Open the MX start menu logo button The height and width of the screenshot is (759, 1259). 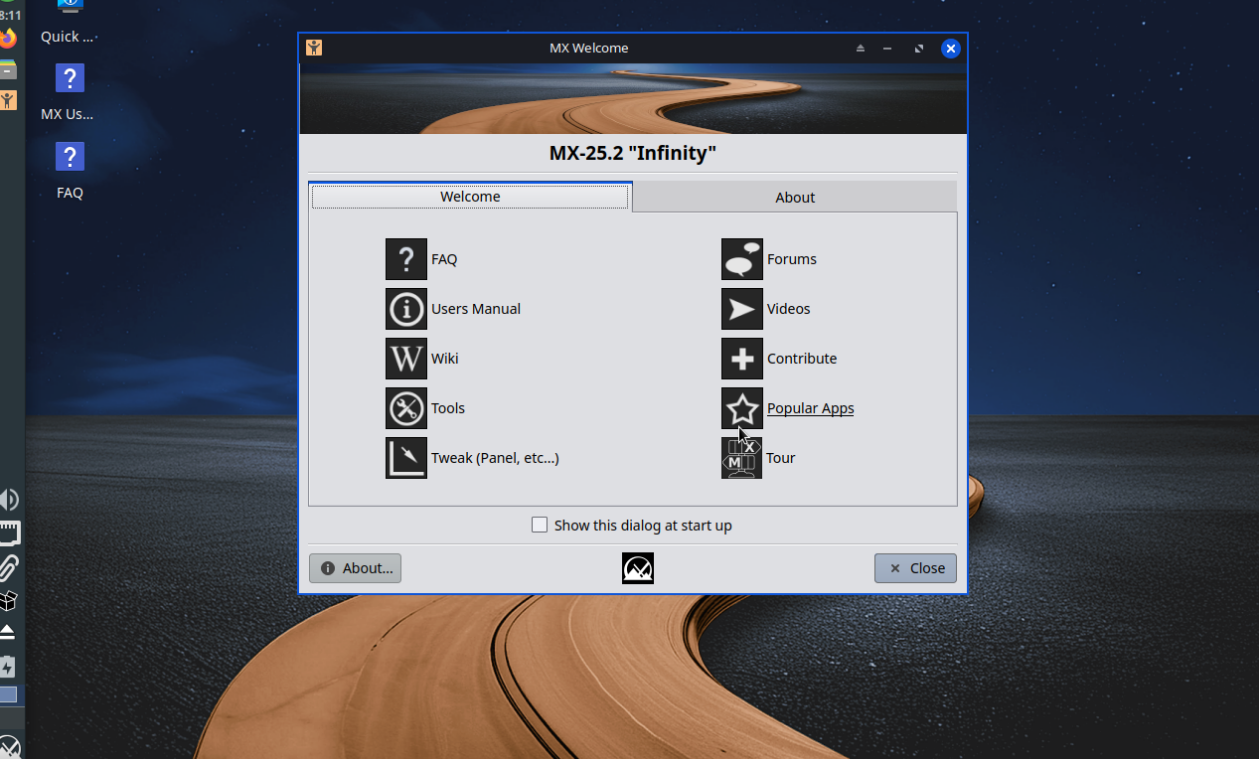tap(9, 747)
